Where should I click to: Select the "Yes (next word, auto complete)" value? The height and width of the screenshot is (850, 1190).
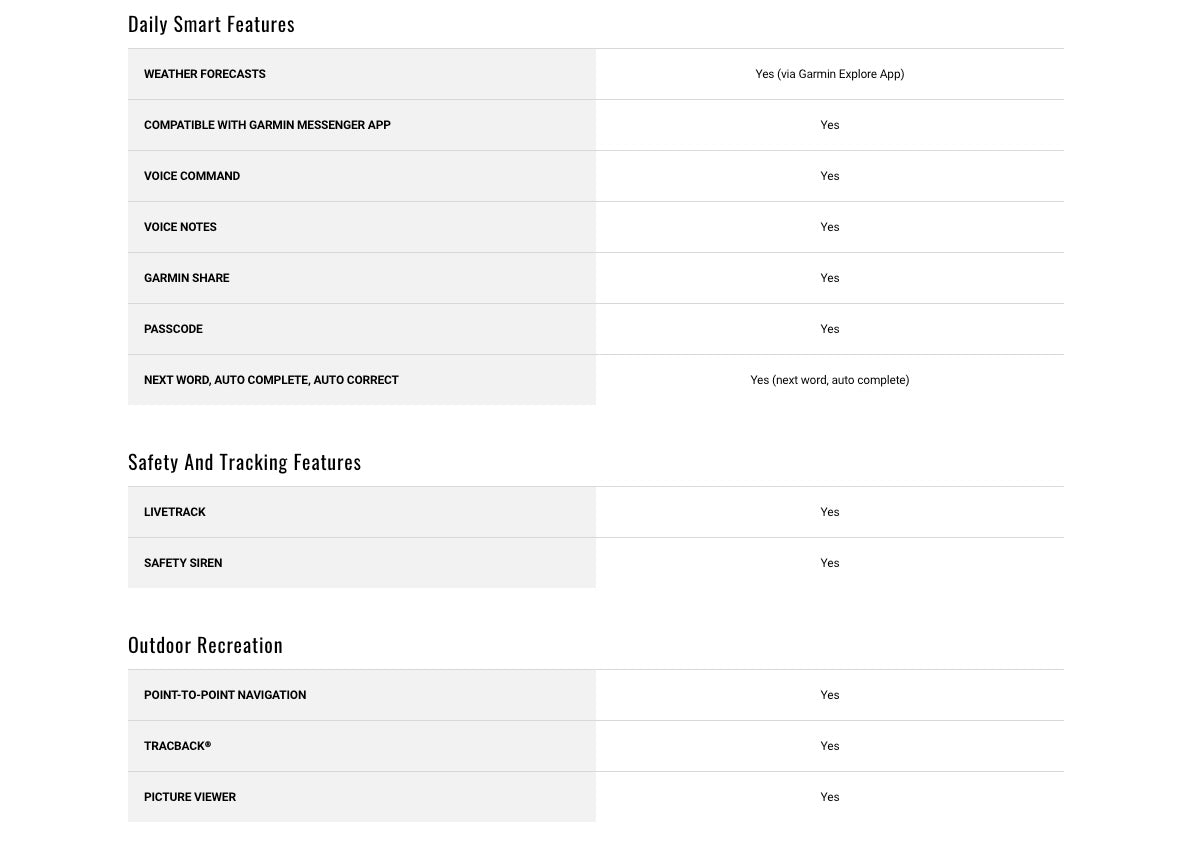[x=829, y=380]
